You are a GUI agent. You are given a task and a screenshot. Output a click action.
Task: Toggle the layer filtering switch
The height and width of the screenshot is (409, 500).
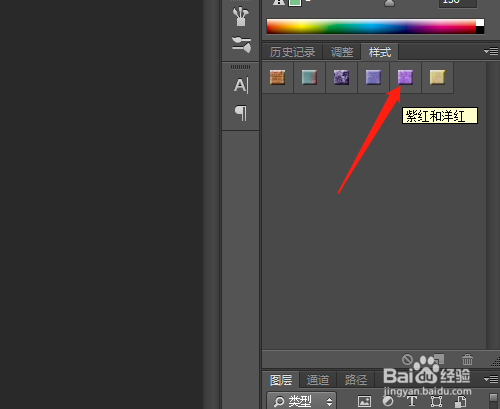click(493, 400)
